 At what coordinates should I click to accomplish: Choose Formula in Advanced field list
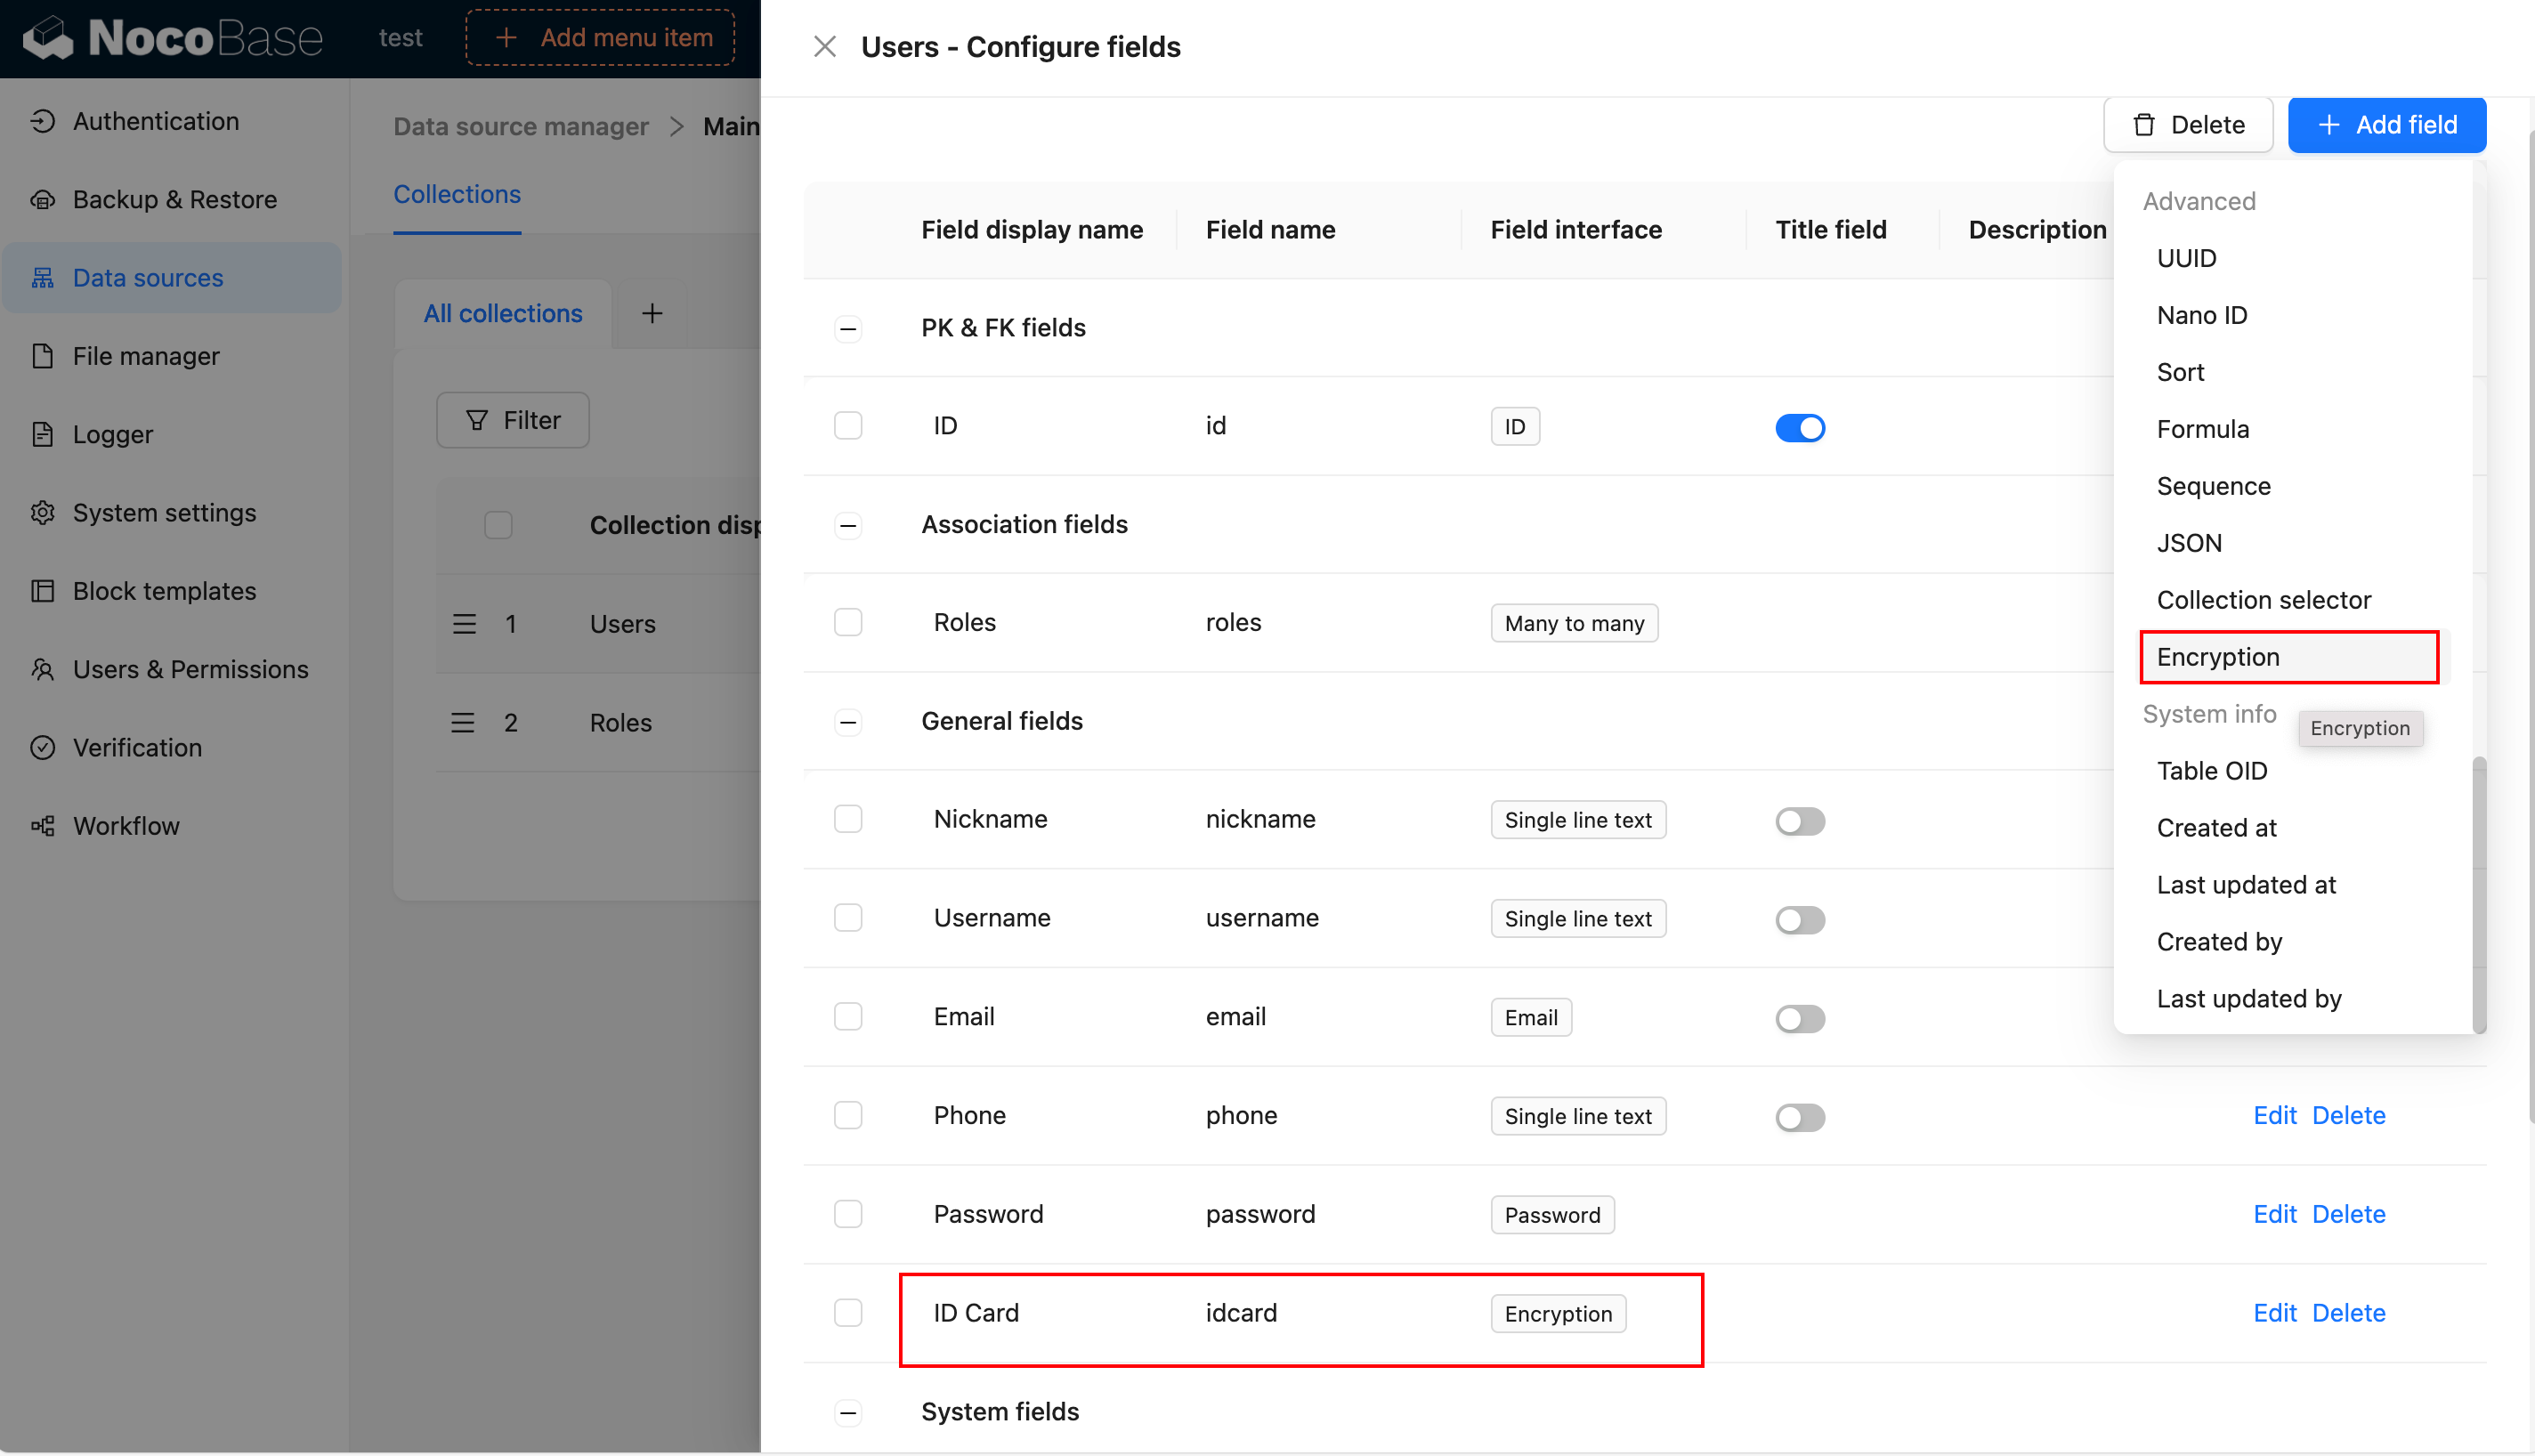coord(2202,429)
